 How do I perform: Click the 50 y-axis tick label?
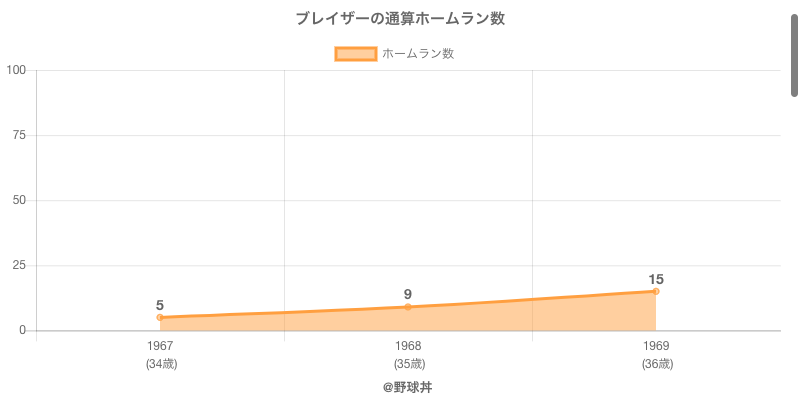pyautogui.click(x=19, y=200)
